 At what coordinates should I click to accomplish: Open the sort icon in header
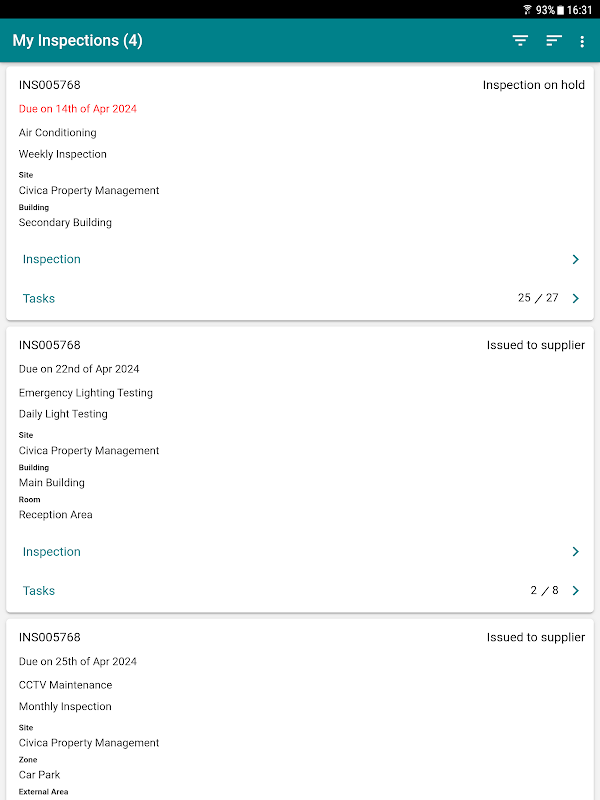[554, 41]
